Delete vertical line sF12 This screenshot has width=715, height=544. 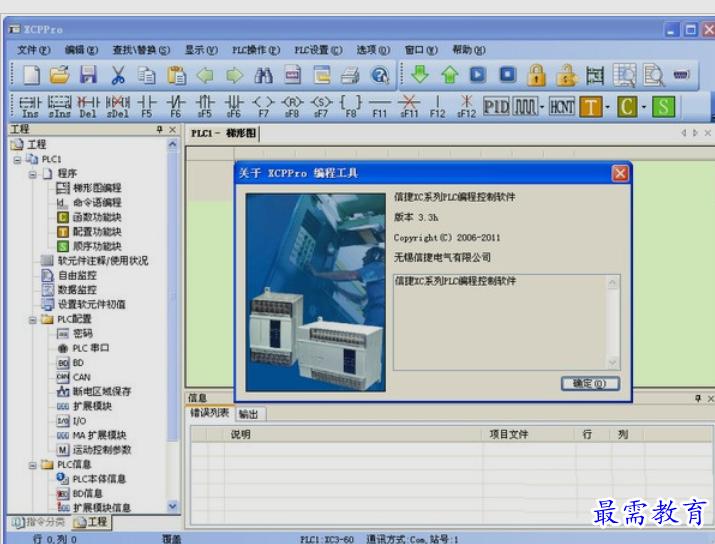pos(466,107)
